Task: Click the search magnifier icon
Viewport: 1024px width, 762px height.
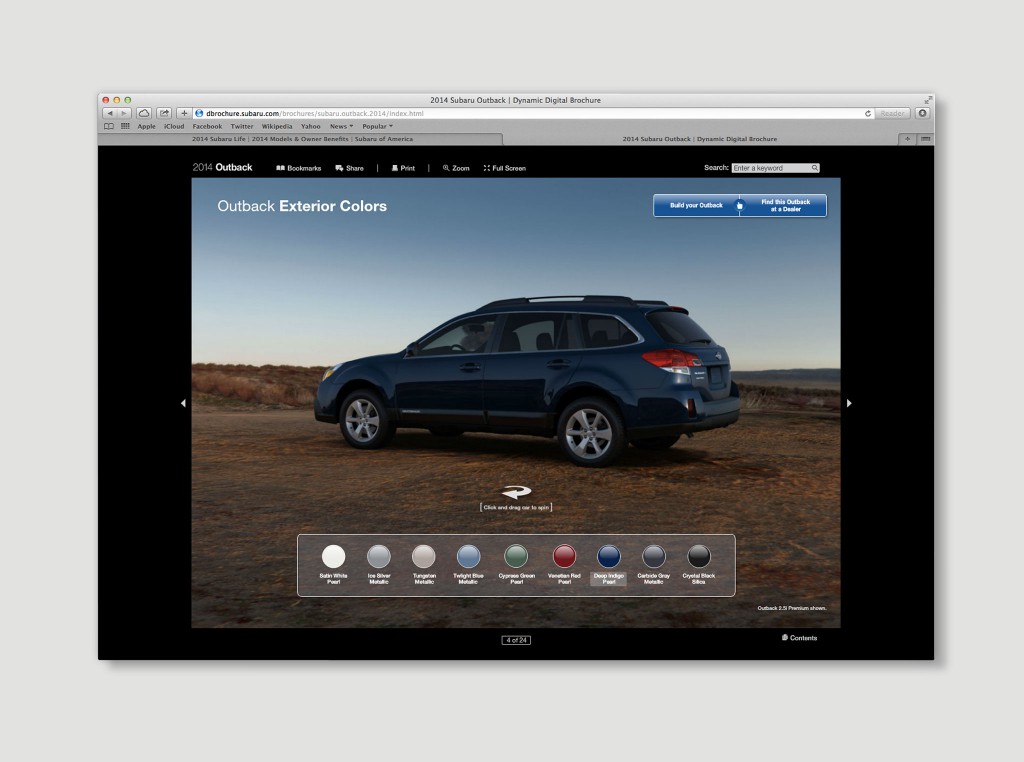Action: (x=815, y=168)
